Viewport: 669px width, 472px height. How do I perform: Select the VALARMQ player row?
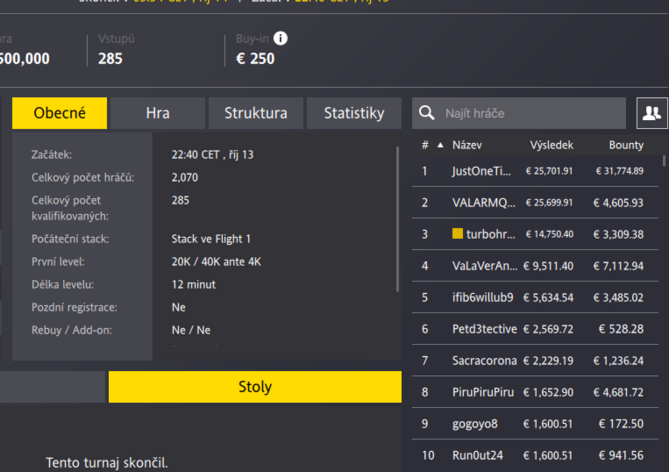[x=484, y=203]
